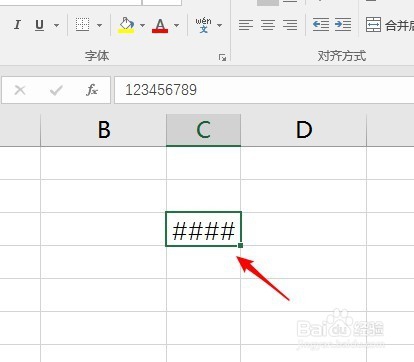Open the insert function fx dialog
This screenshot has width=414, height=362.
coord(92,90)
